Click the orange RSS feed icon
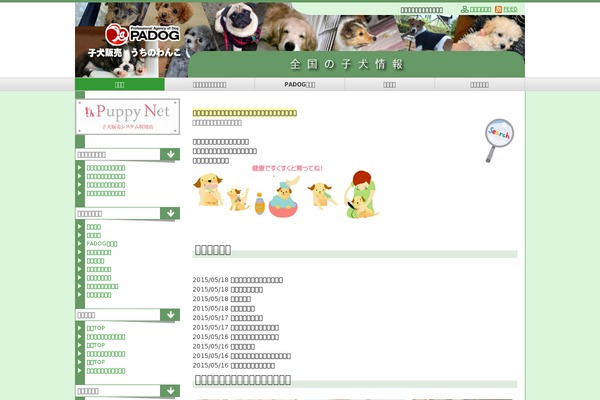 (498, 10)
